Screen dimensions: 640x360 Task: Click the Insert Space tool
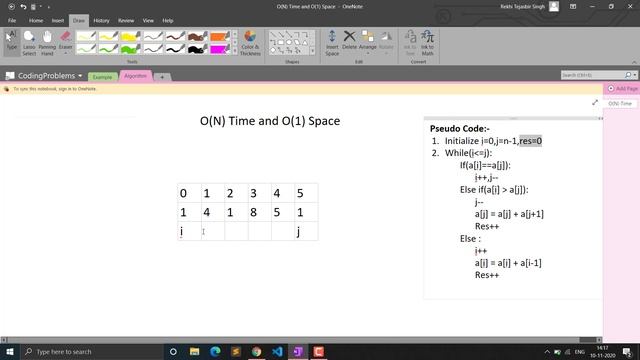[332, 43]
